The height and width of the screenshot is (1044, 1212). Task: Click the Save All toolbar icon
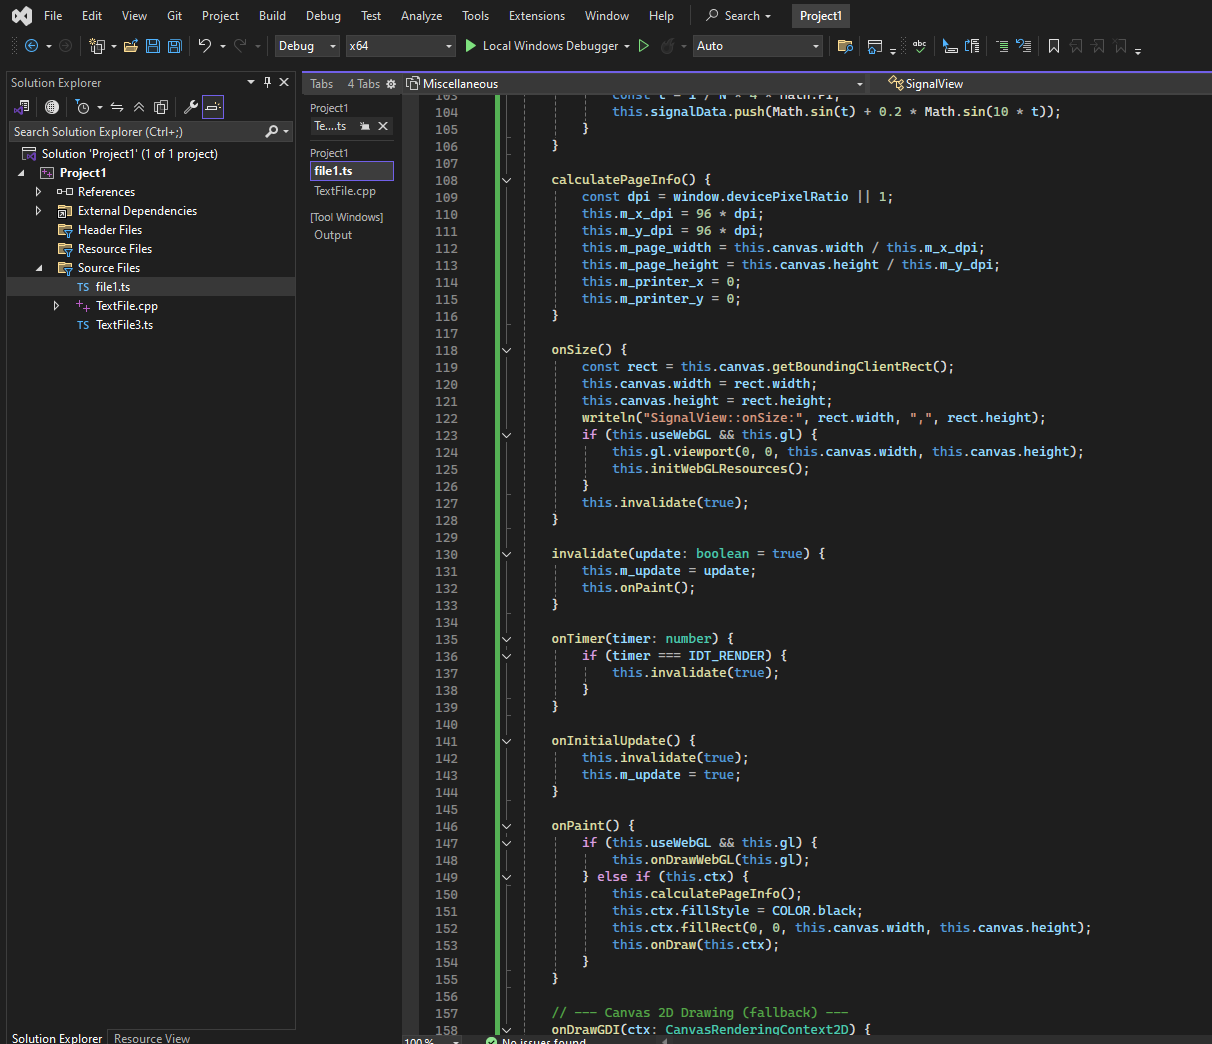coord(174,46)
